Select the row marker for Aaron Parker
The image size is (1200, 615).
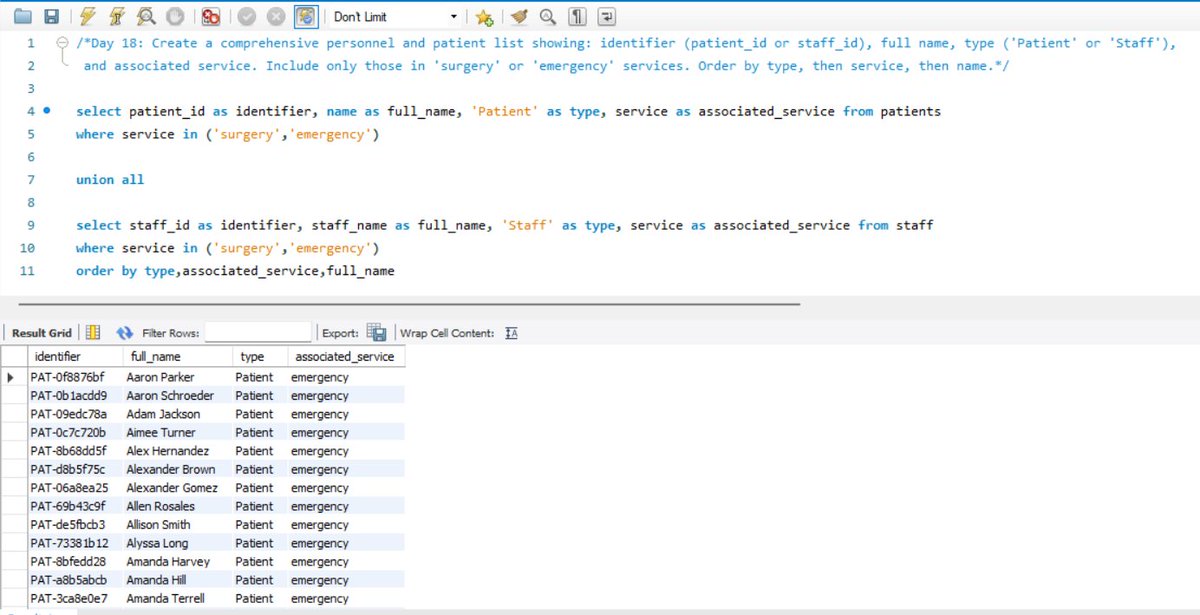point(13,377)
